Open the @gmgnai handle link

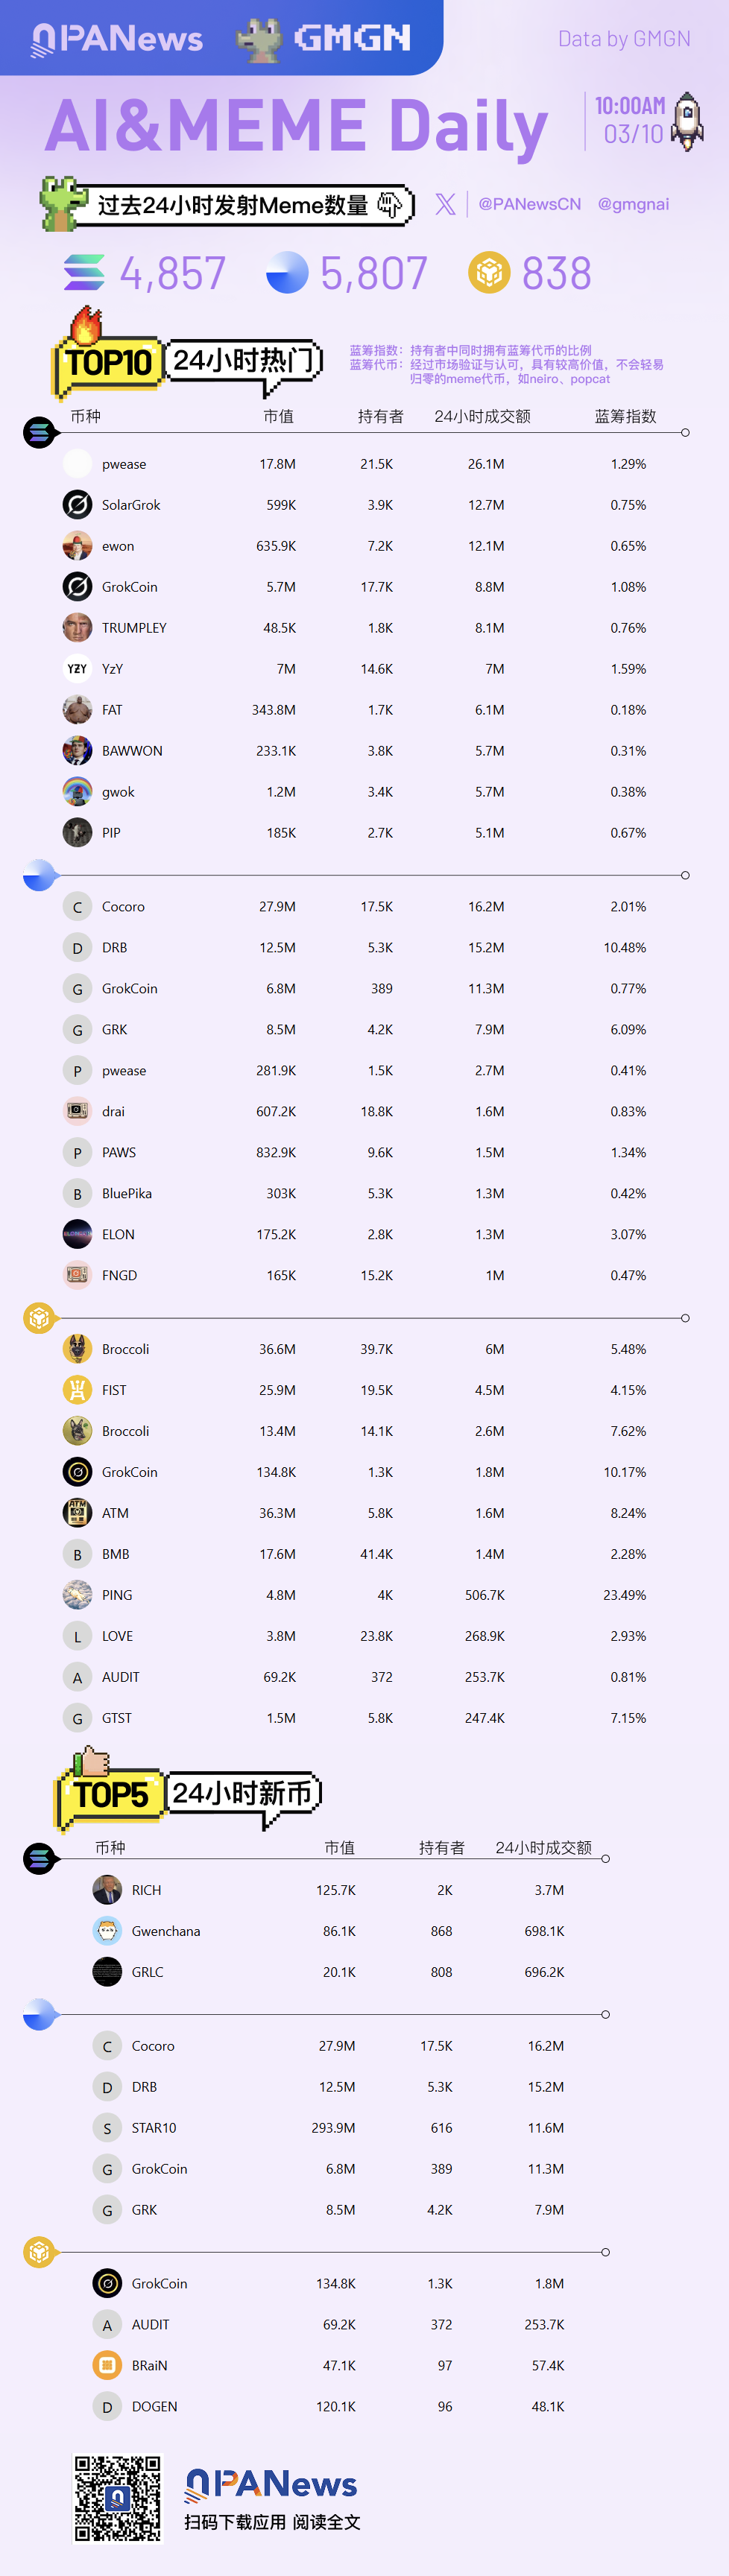click(633, 204)
